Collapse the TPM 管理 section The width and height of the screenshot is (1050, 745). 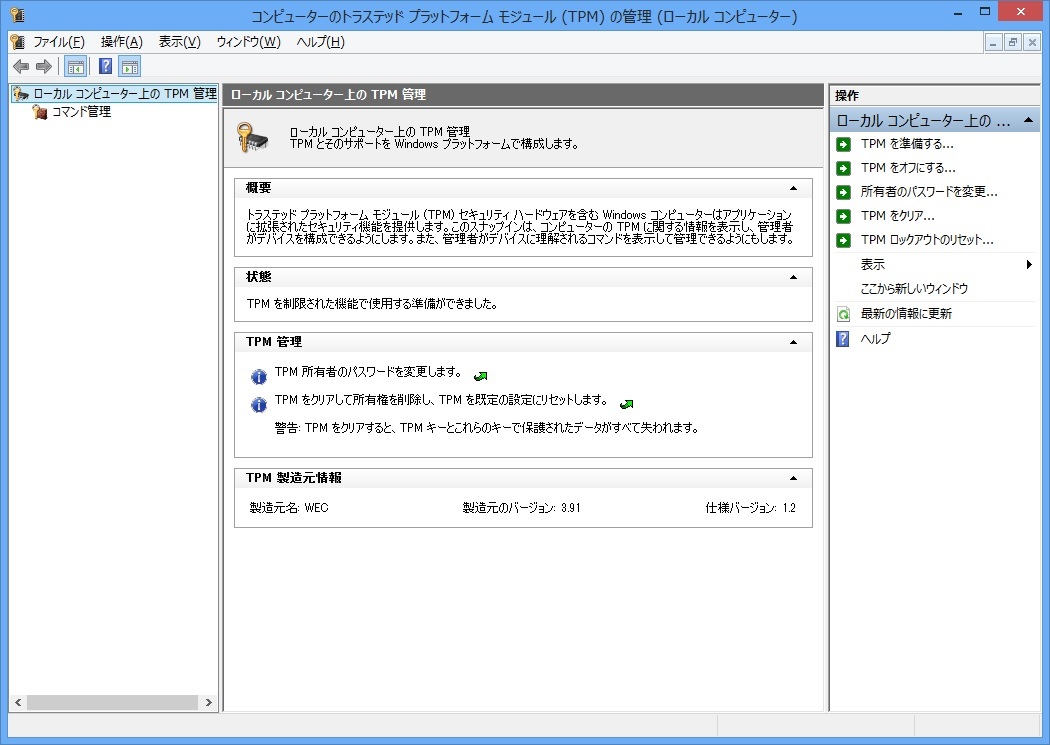click(794, 342)
